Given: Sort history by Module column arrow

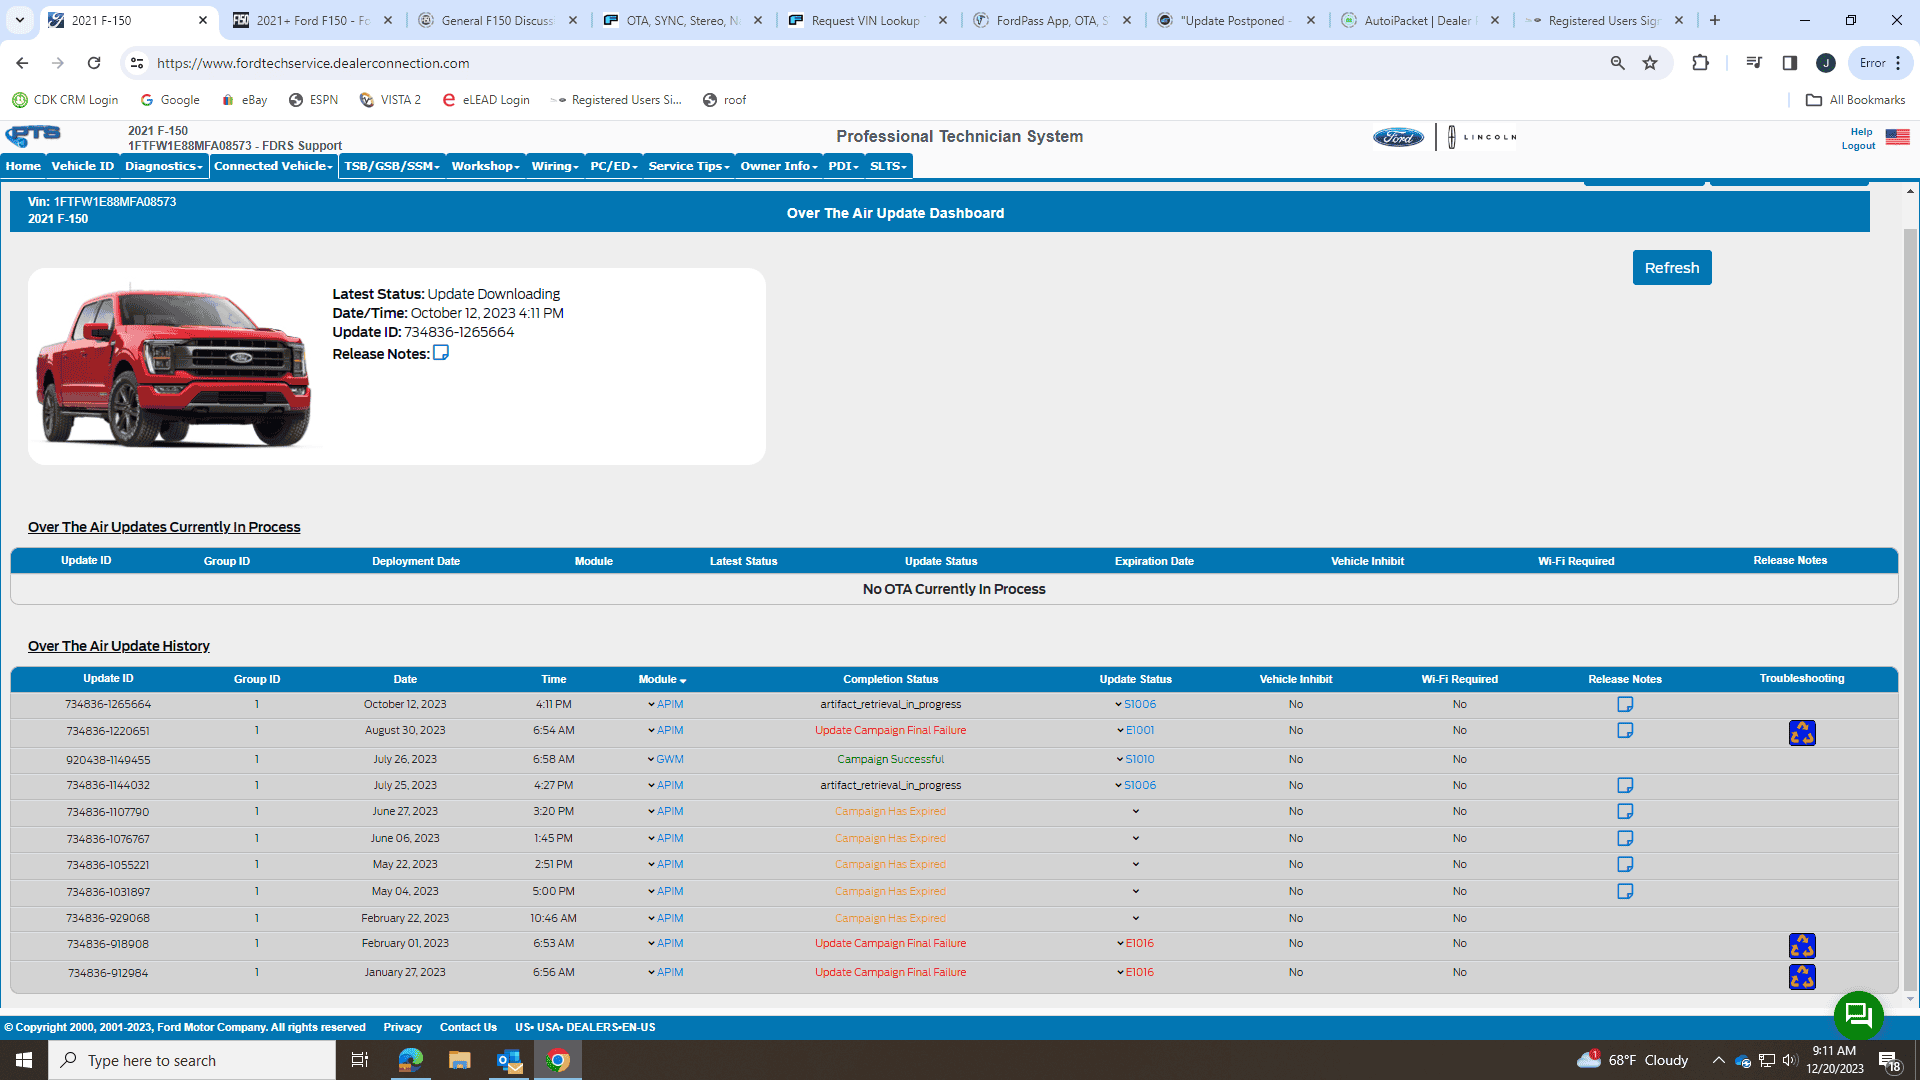Looking at the screenshot, I should (x=683, y=681).
